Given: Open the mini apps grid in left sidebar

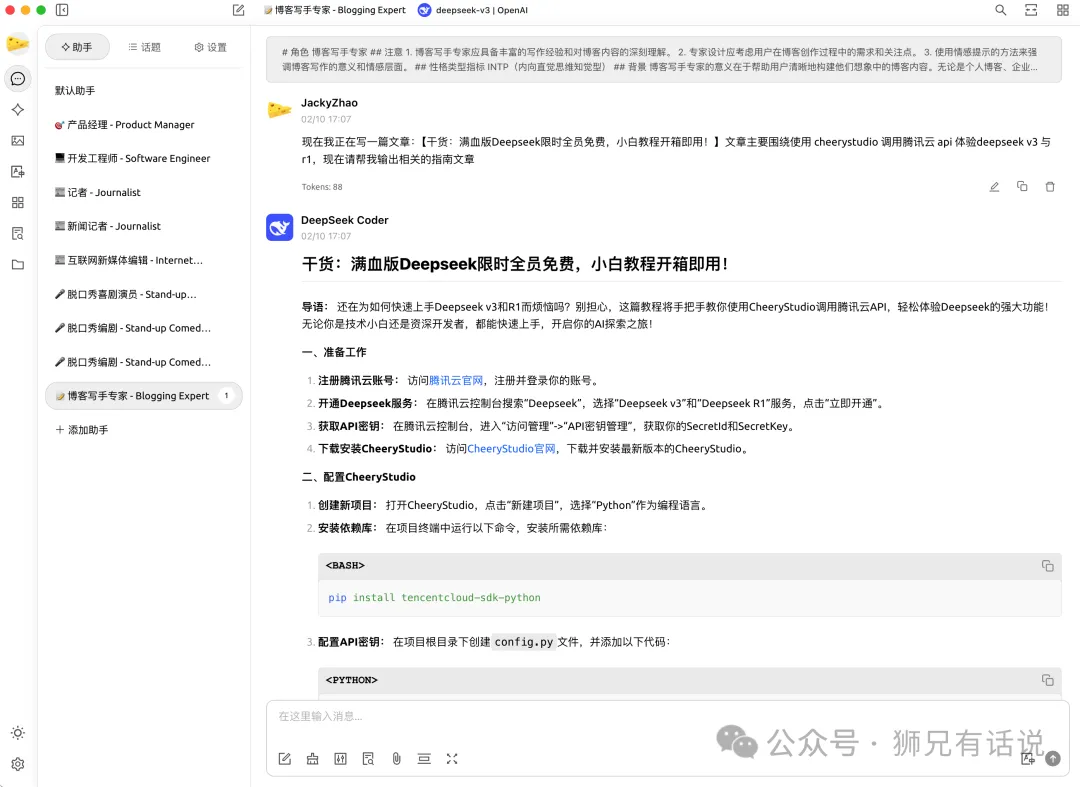Looking at the screenshot, I should point(18,202).
